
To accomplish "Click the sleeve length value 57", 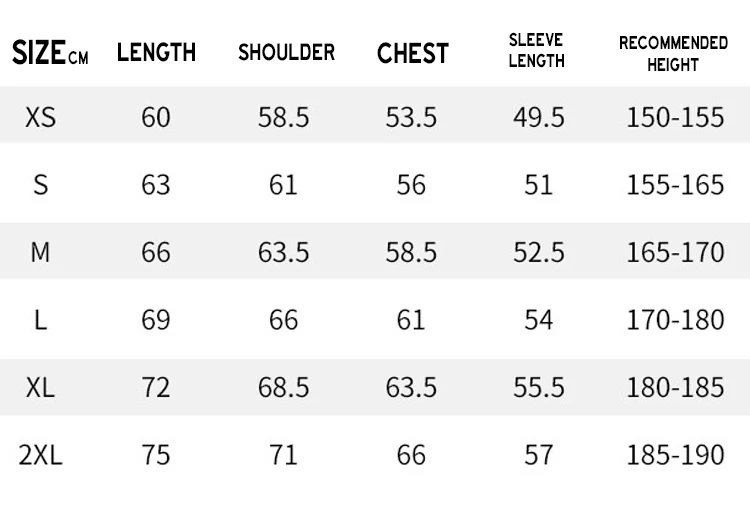I will [539, 455].
